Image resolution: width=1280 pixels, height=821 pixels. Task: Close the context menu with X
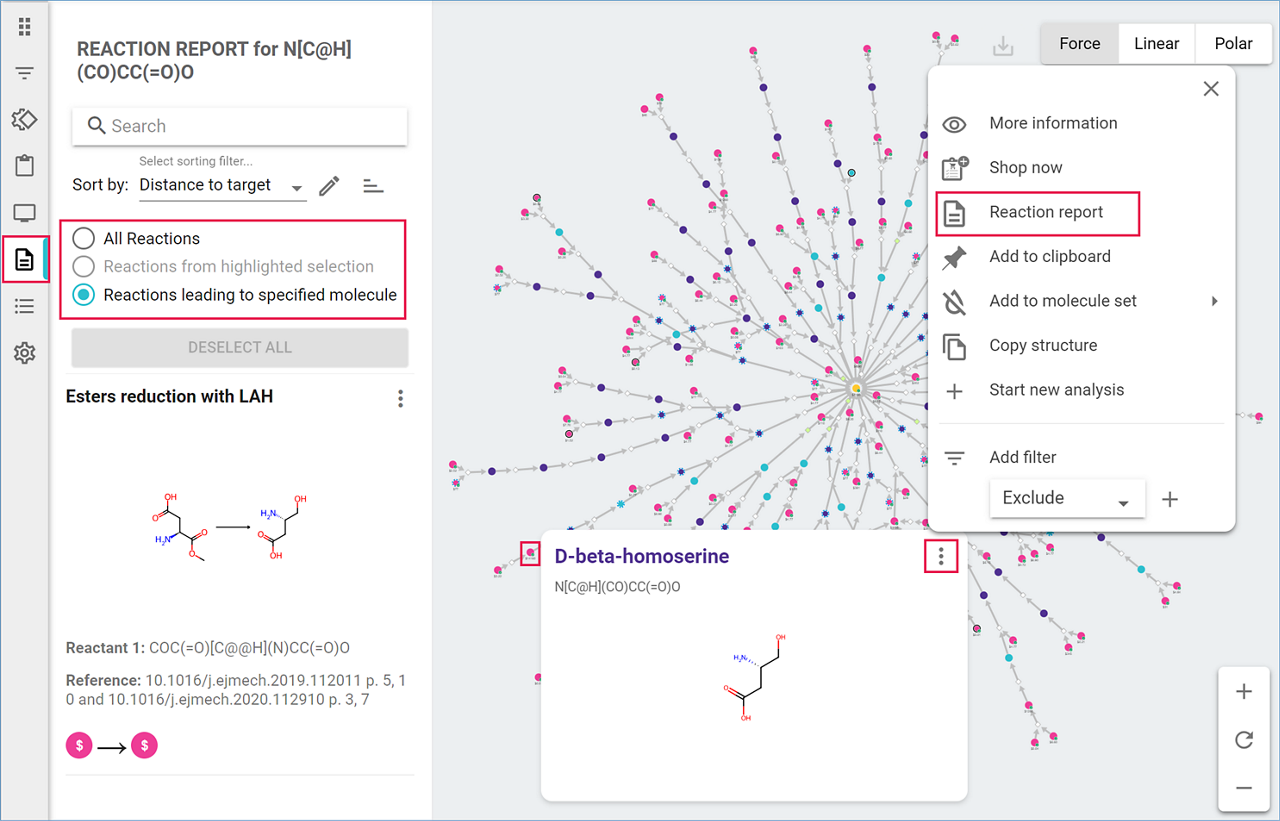[1210, 89]
